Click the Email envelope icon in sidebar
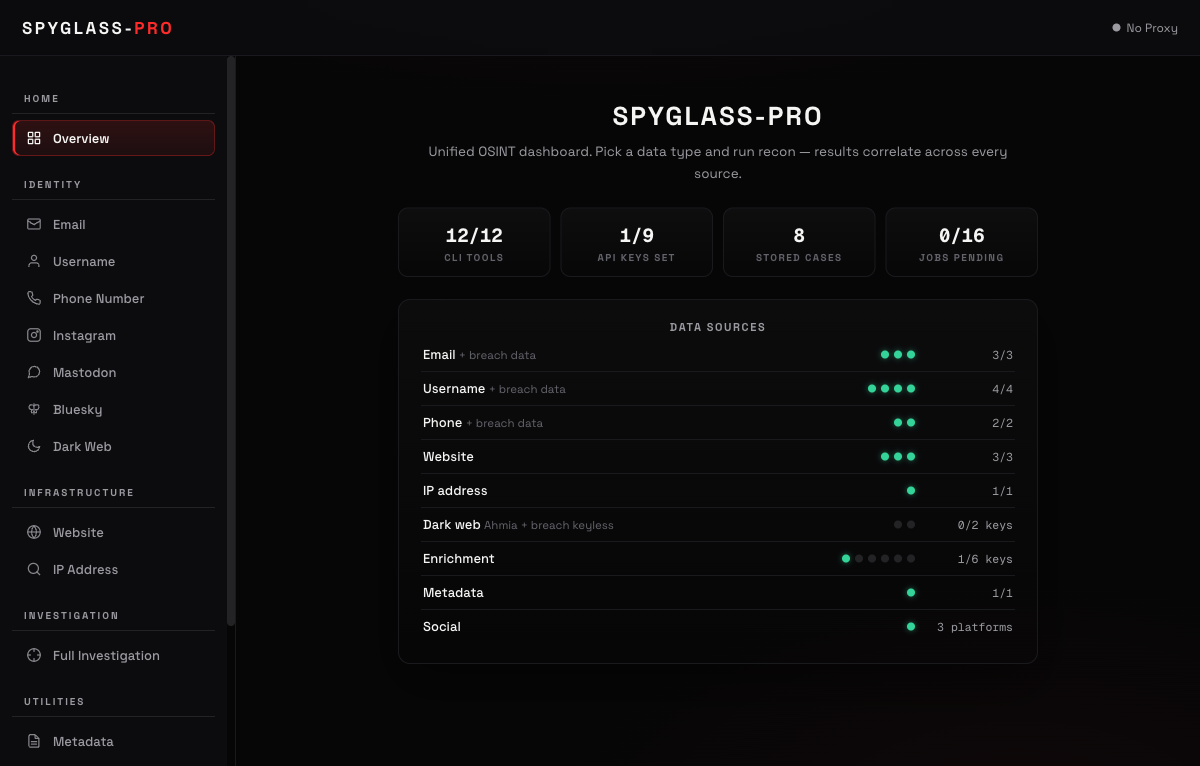This screenshot has height=766, width=1200. coord(34,224)
